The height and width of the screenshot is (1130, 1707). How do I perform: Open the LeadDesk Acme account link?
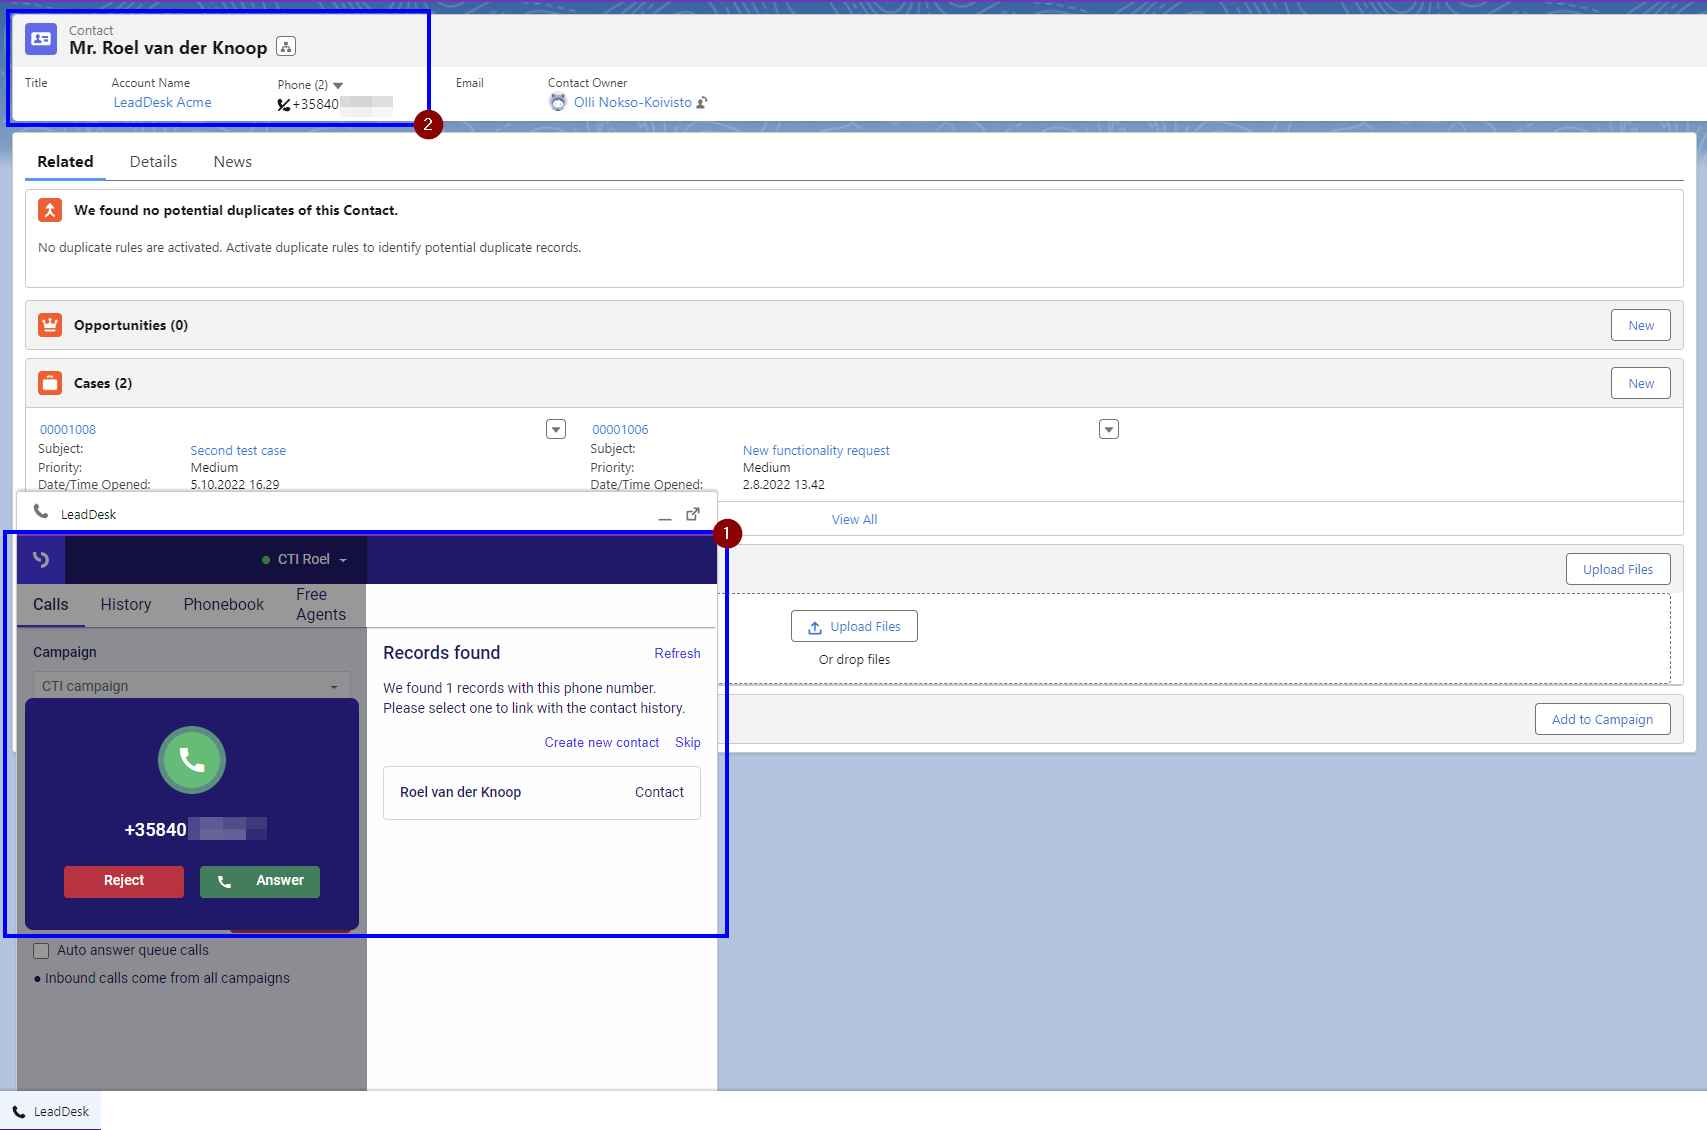[162, 102]
